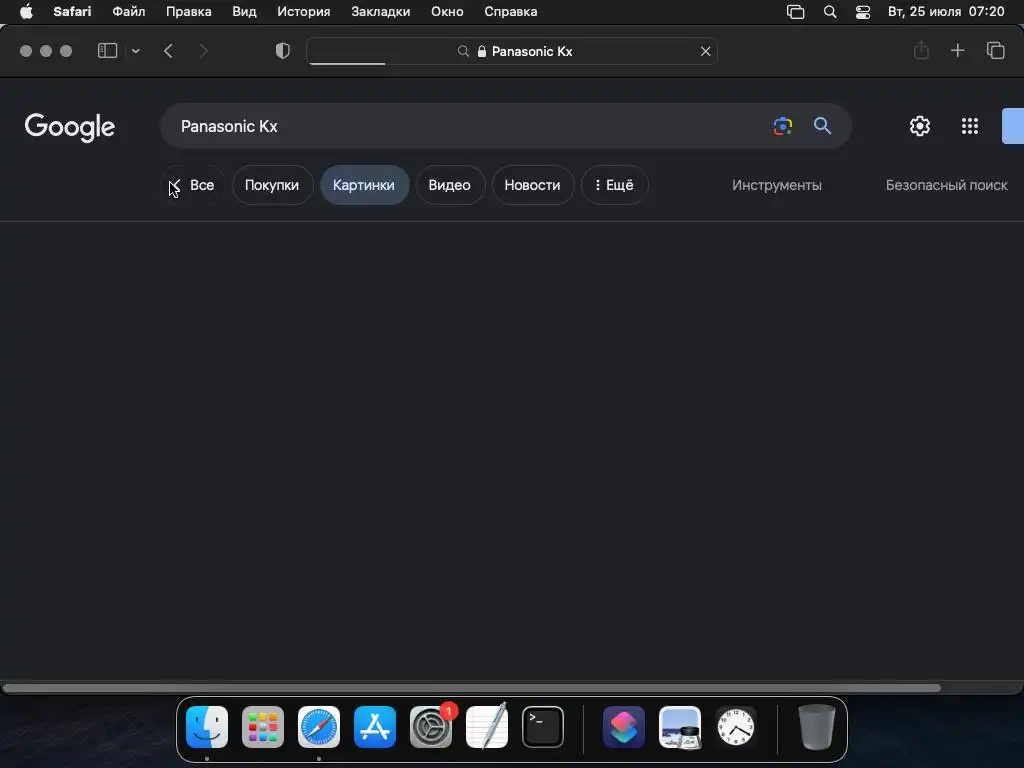Open the Share button in Safari
The width and height of the screenshot is (1024, 768).
tap(921, 50)
